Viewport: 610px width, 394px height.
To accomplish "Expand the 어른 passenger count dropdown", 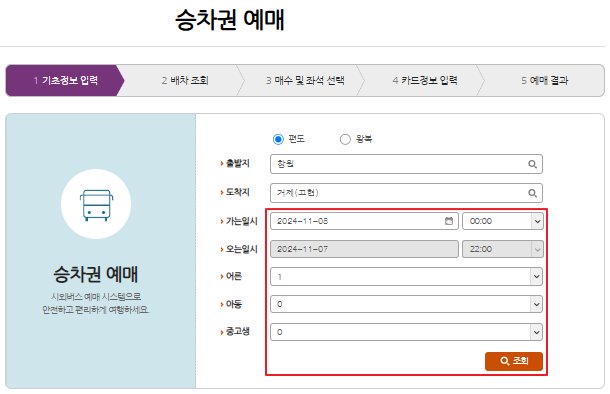I will pyautogui.click(x=406, y=277).
